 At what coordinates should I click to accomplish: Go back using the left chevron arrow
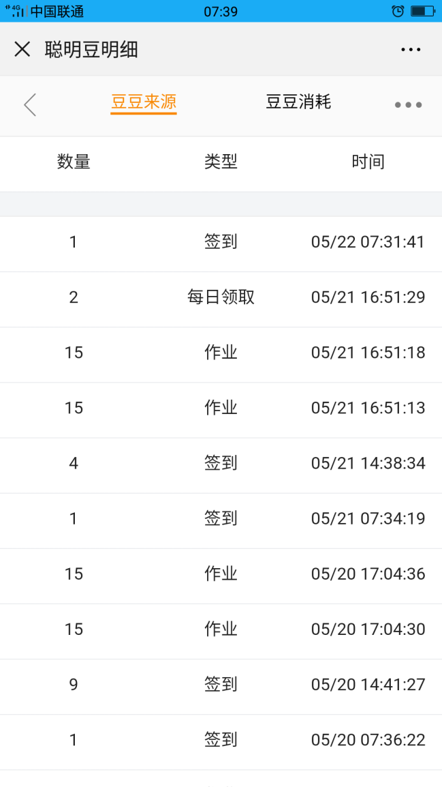(30, 105)
